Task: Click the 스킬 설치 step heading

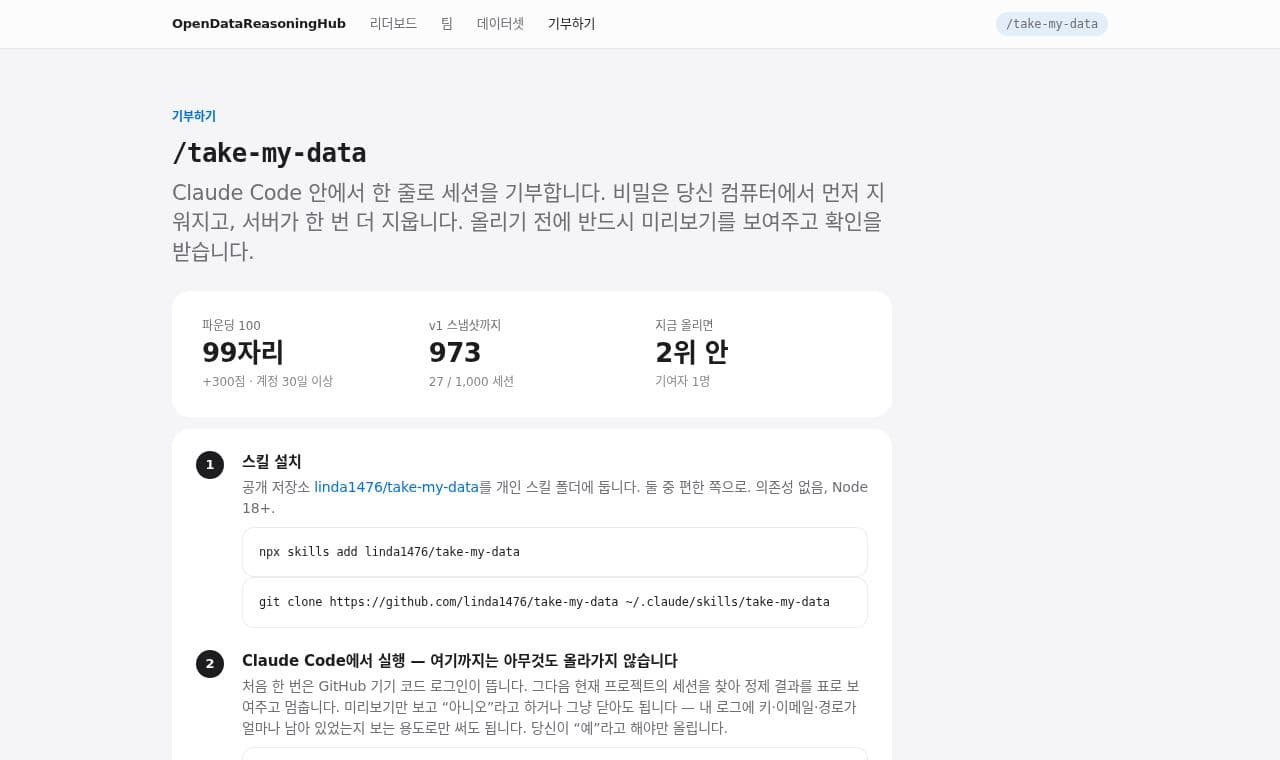Action: tap(272, 461)
